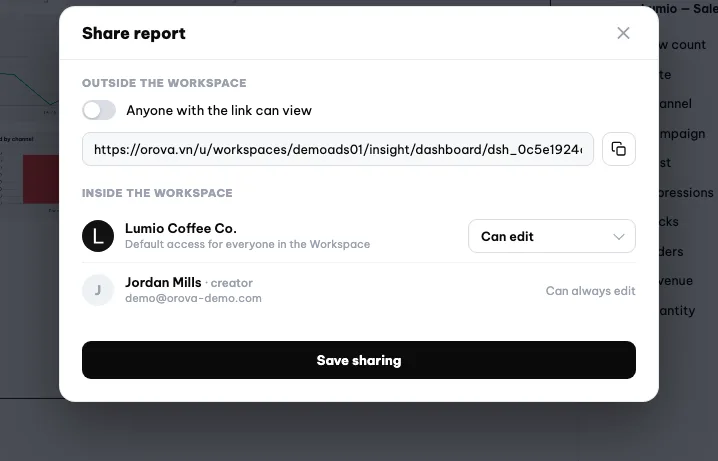This screenshot has width=718, height=461.
Task: Click 'Anyone with the link can view' label
Action: [219, 110]
